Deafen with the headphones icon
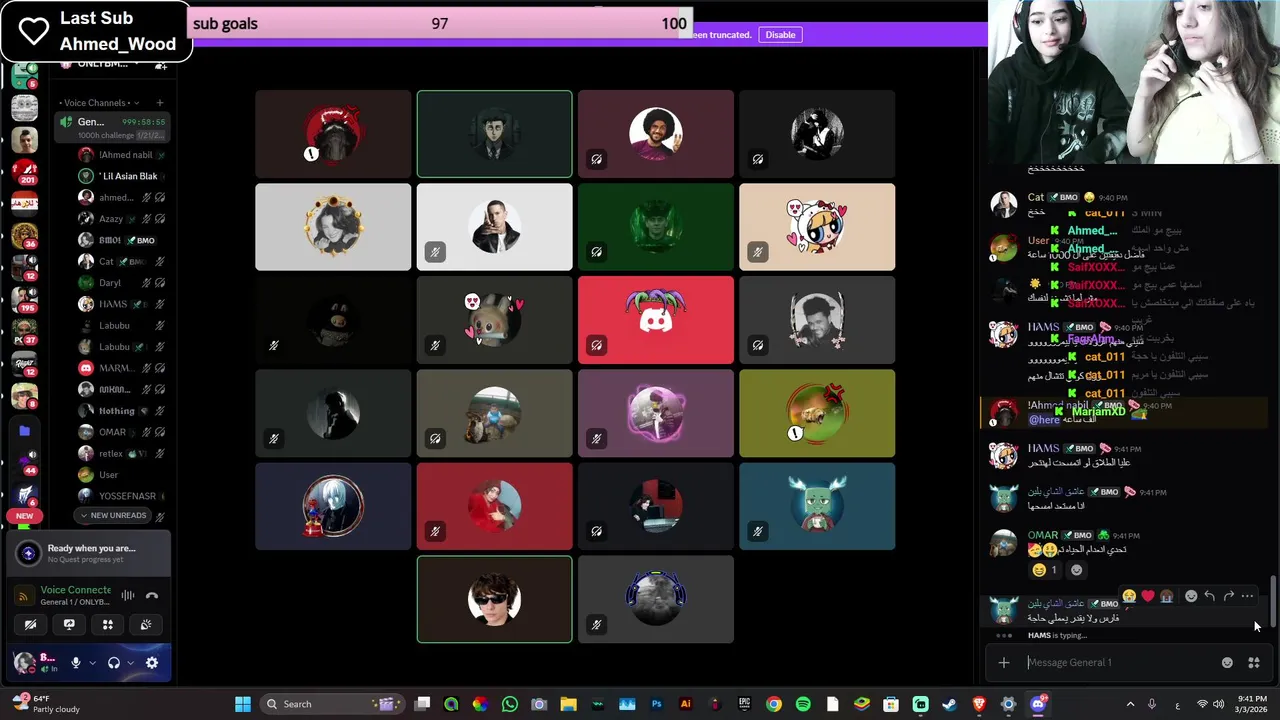The width and height of the screenshot is (1280, 720). click(x=114, y=662)
